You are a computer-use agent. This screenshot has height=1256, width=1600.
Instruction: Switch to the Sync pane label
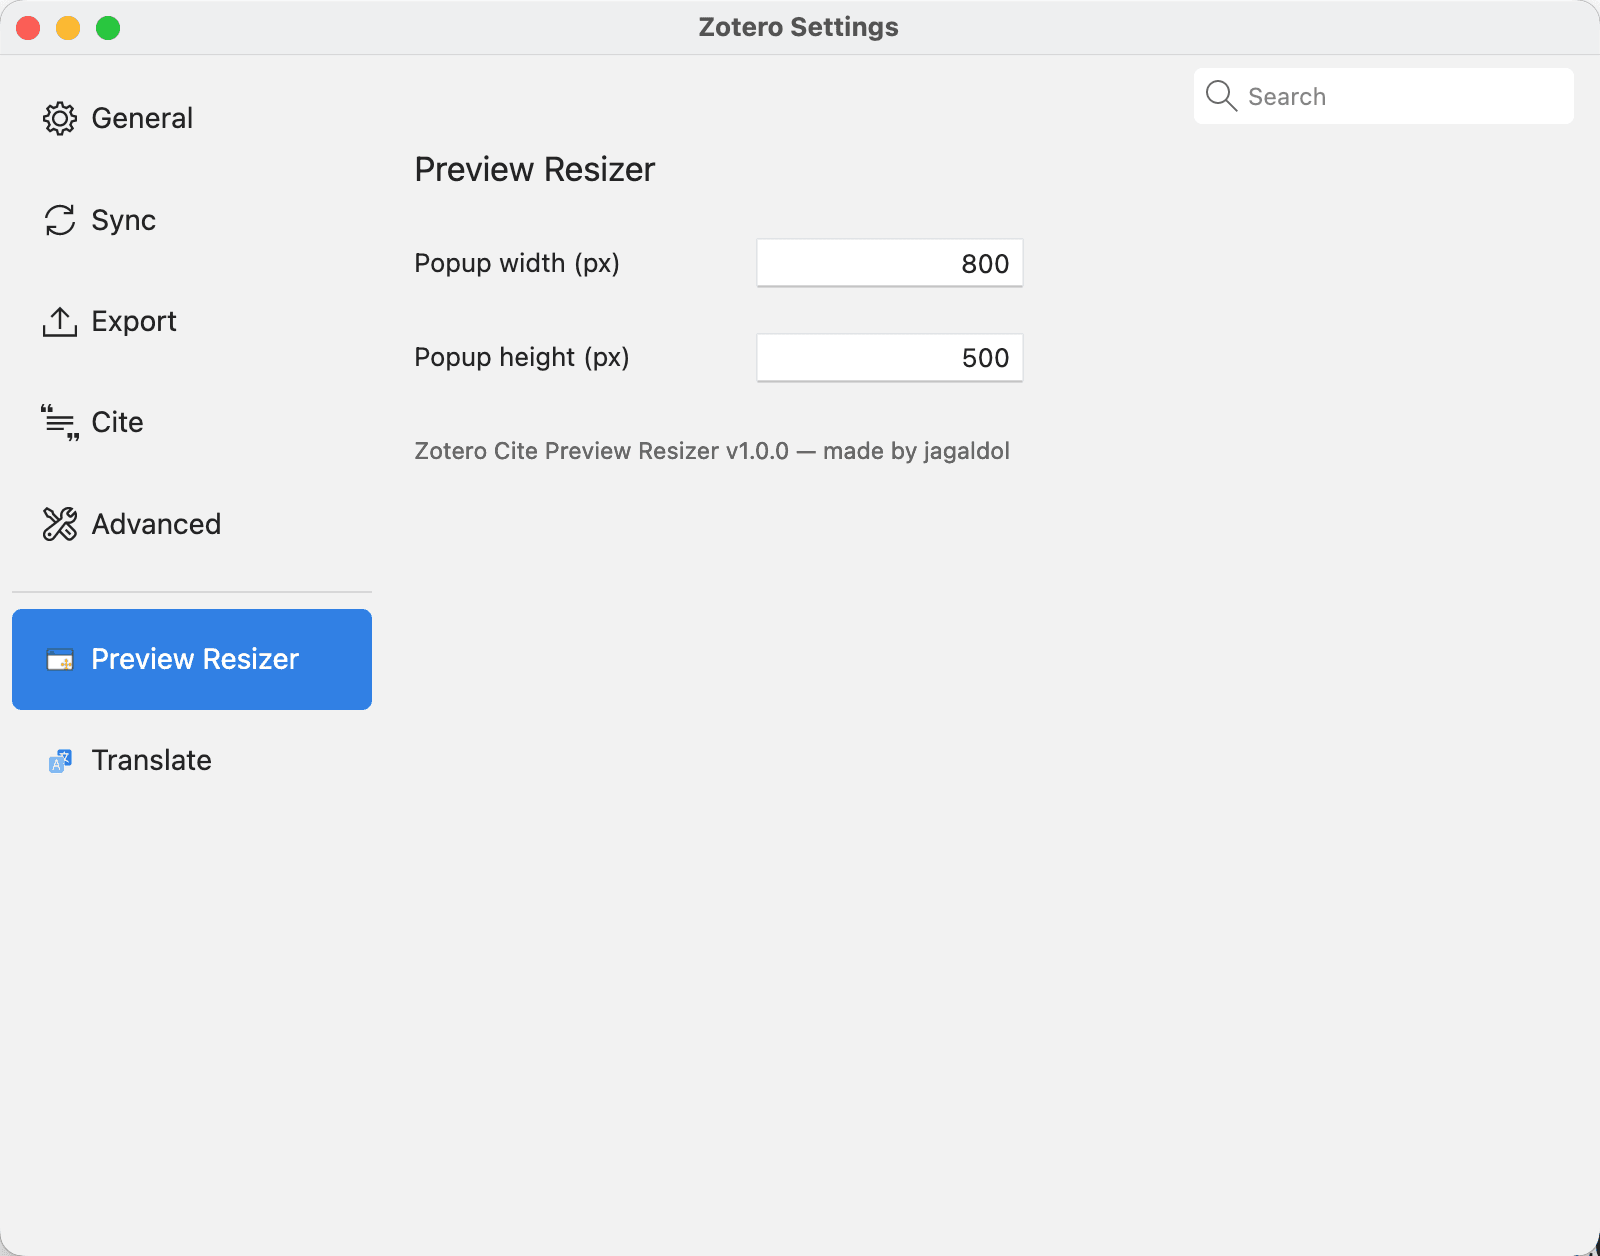[123, 220]
